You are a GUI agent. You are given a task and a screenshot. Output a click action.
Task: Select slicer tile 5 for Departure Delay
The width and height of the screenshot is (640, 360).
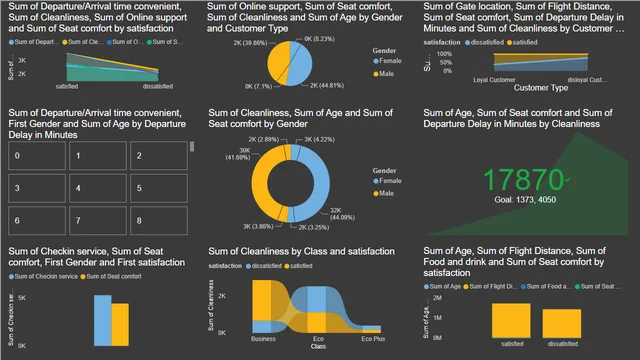[x=159, y=188]
